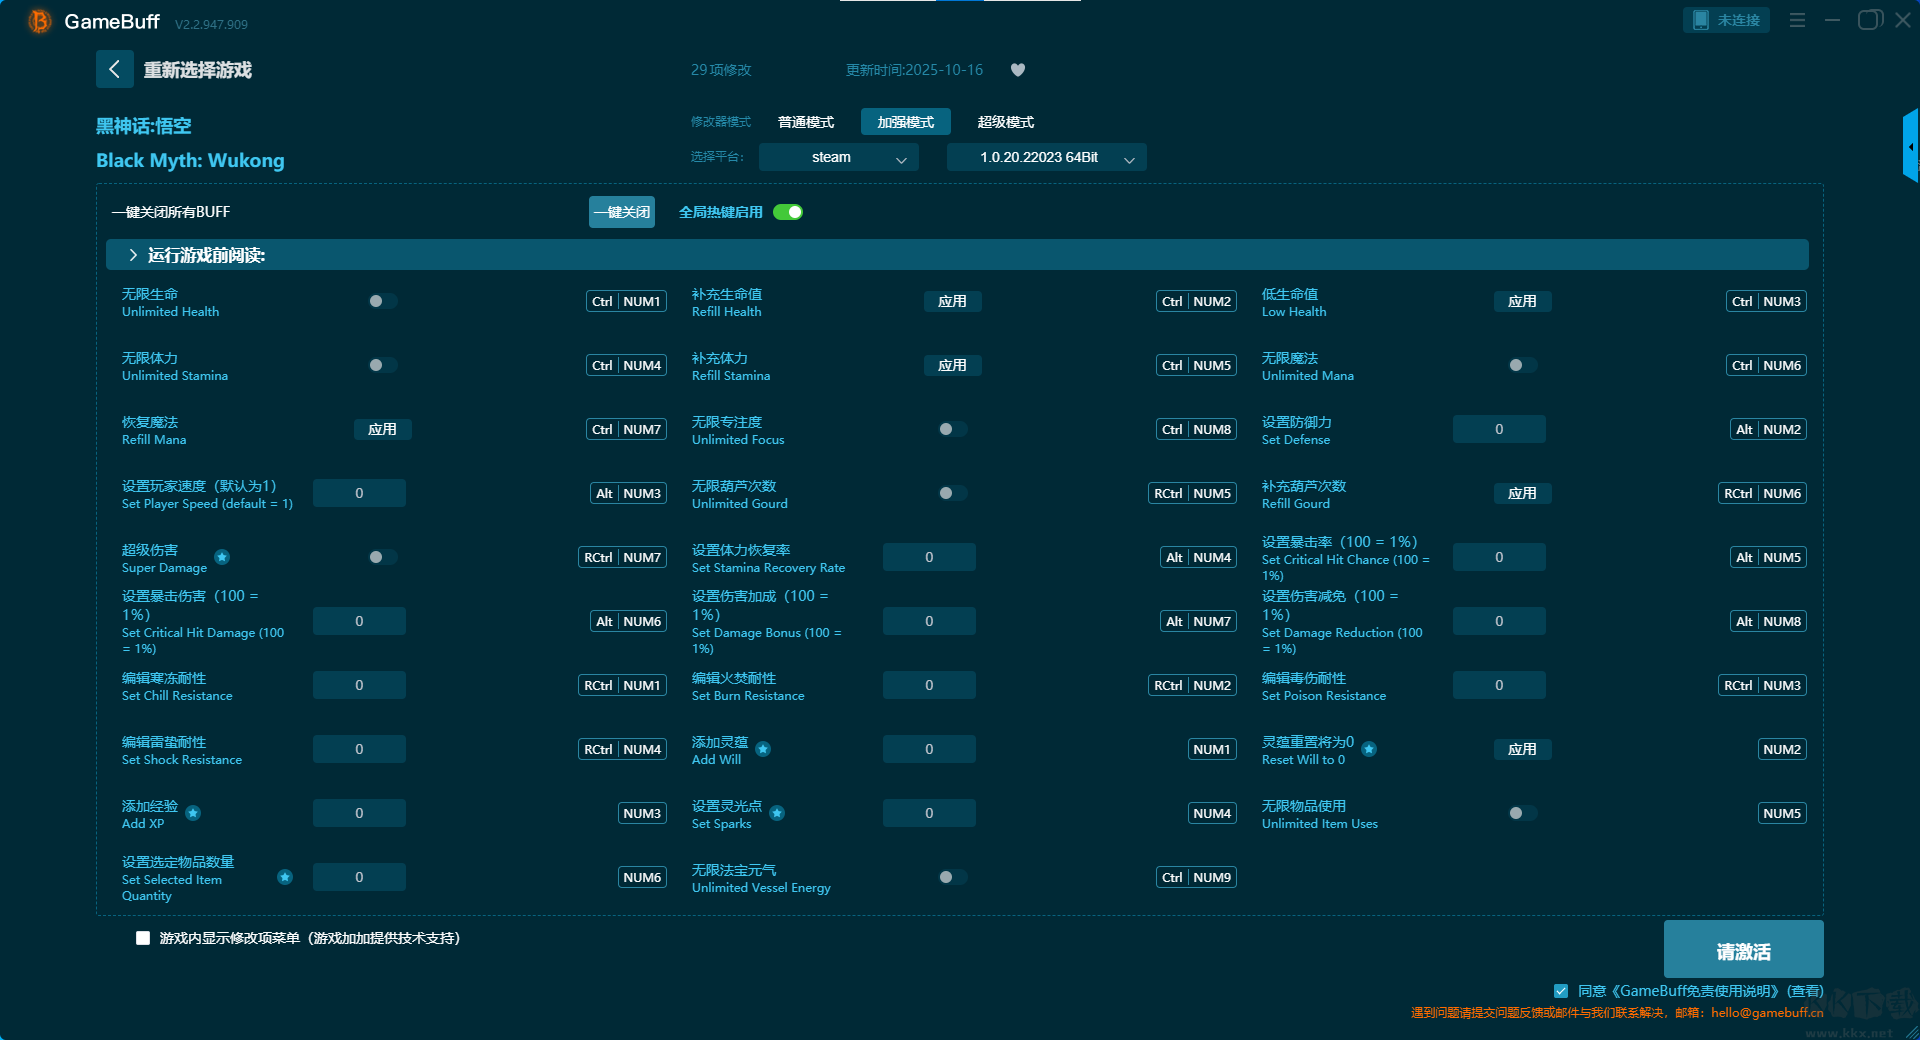Select the 超级模式 super mode tab
The width and height of the screenshot is (1920, 1040).
(x=1005, y=122)
